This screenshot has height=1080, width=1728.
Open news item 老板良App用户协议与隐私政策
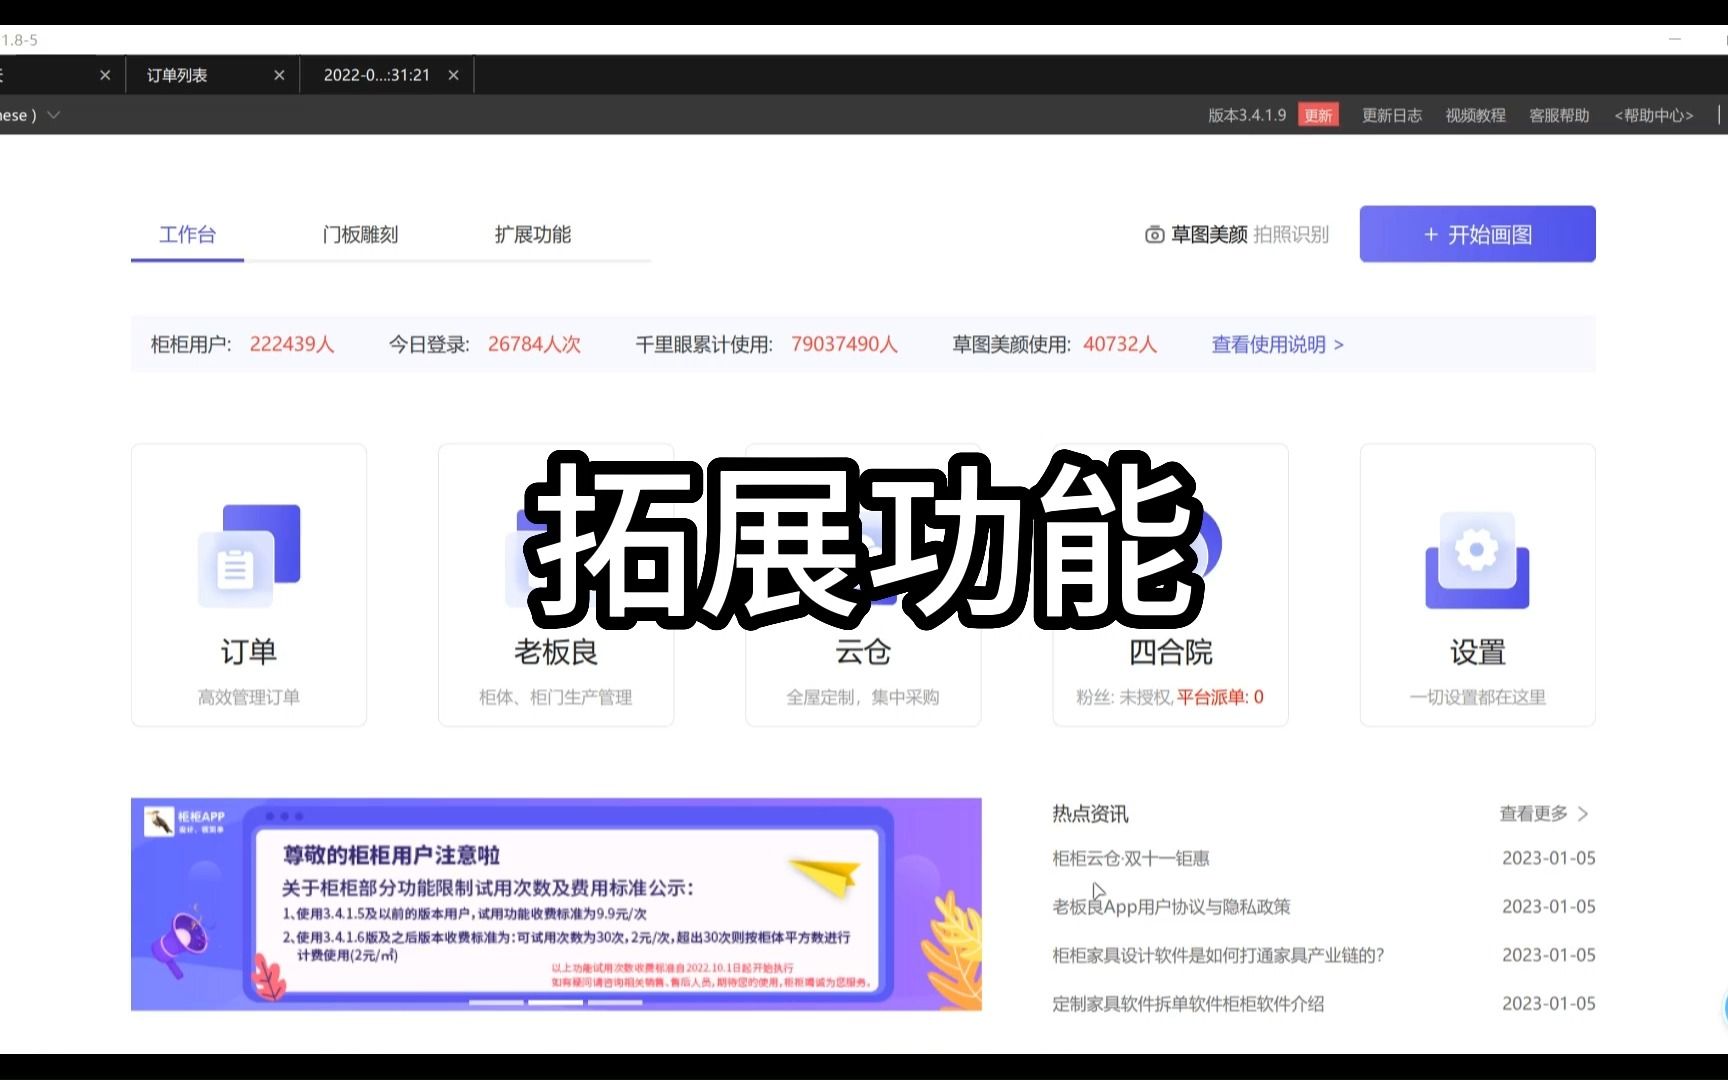1171,907
